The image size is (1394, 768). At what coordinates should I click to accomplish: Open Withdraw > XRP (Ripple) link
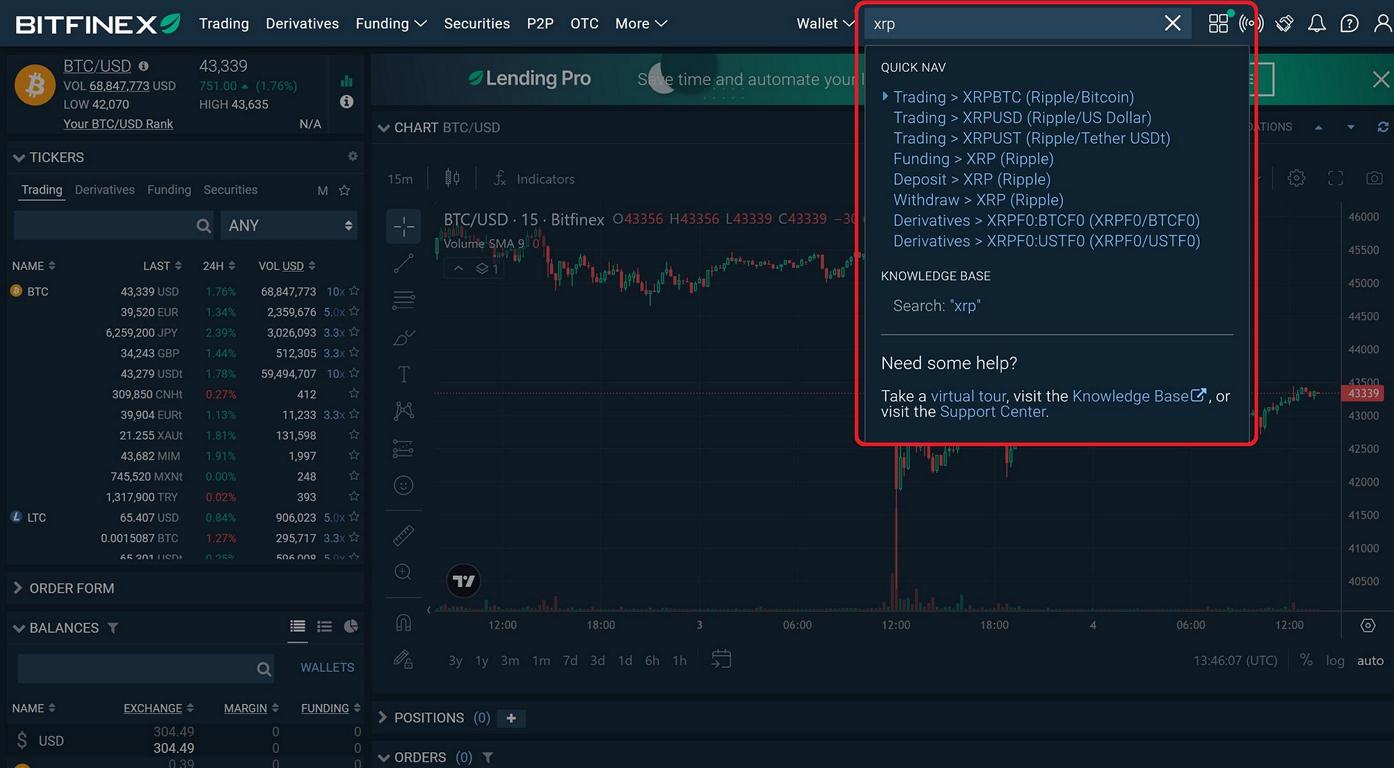[978, 200]
